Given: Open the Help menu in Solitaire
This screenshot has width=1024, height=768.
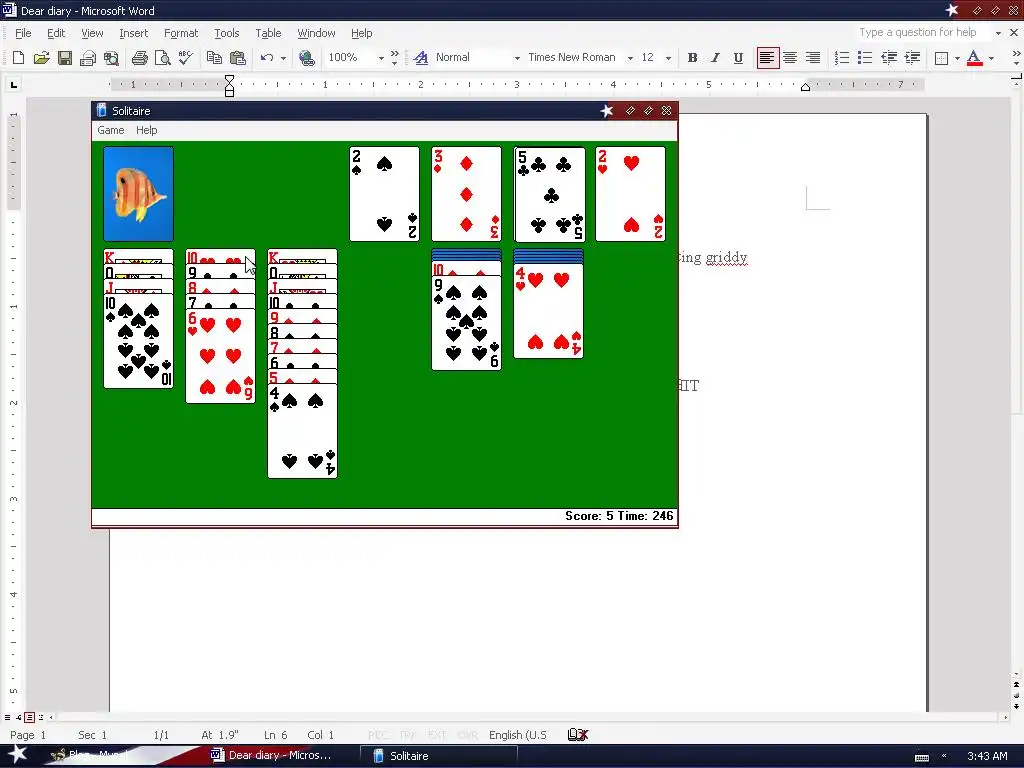Looking at the screenshot, I should [x=146, y=130].
